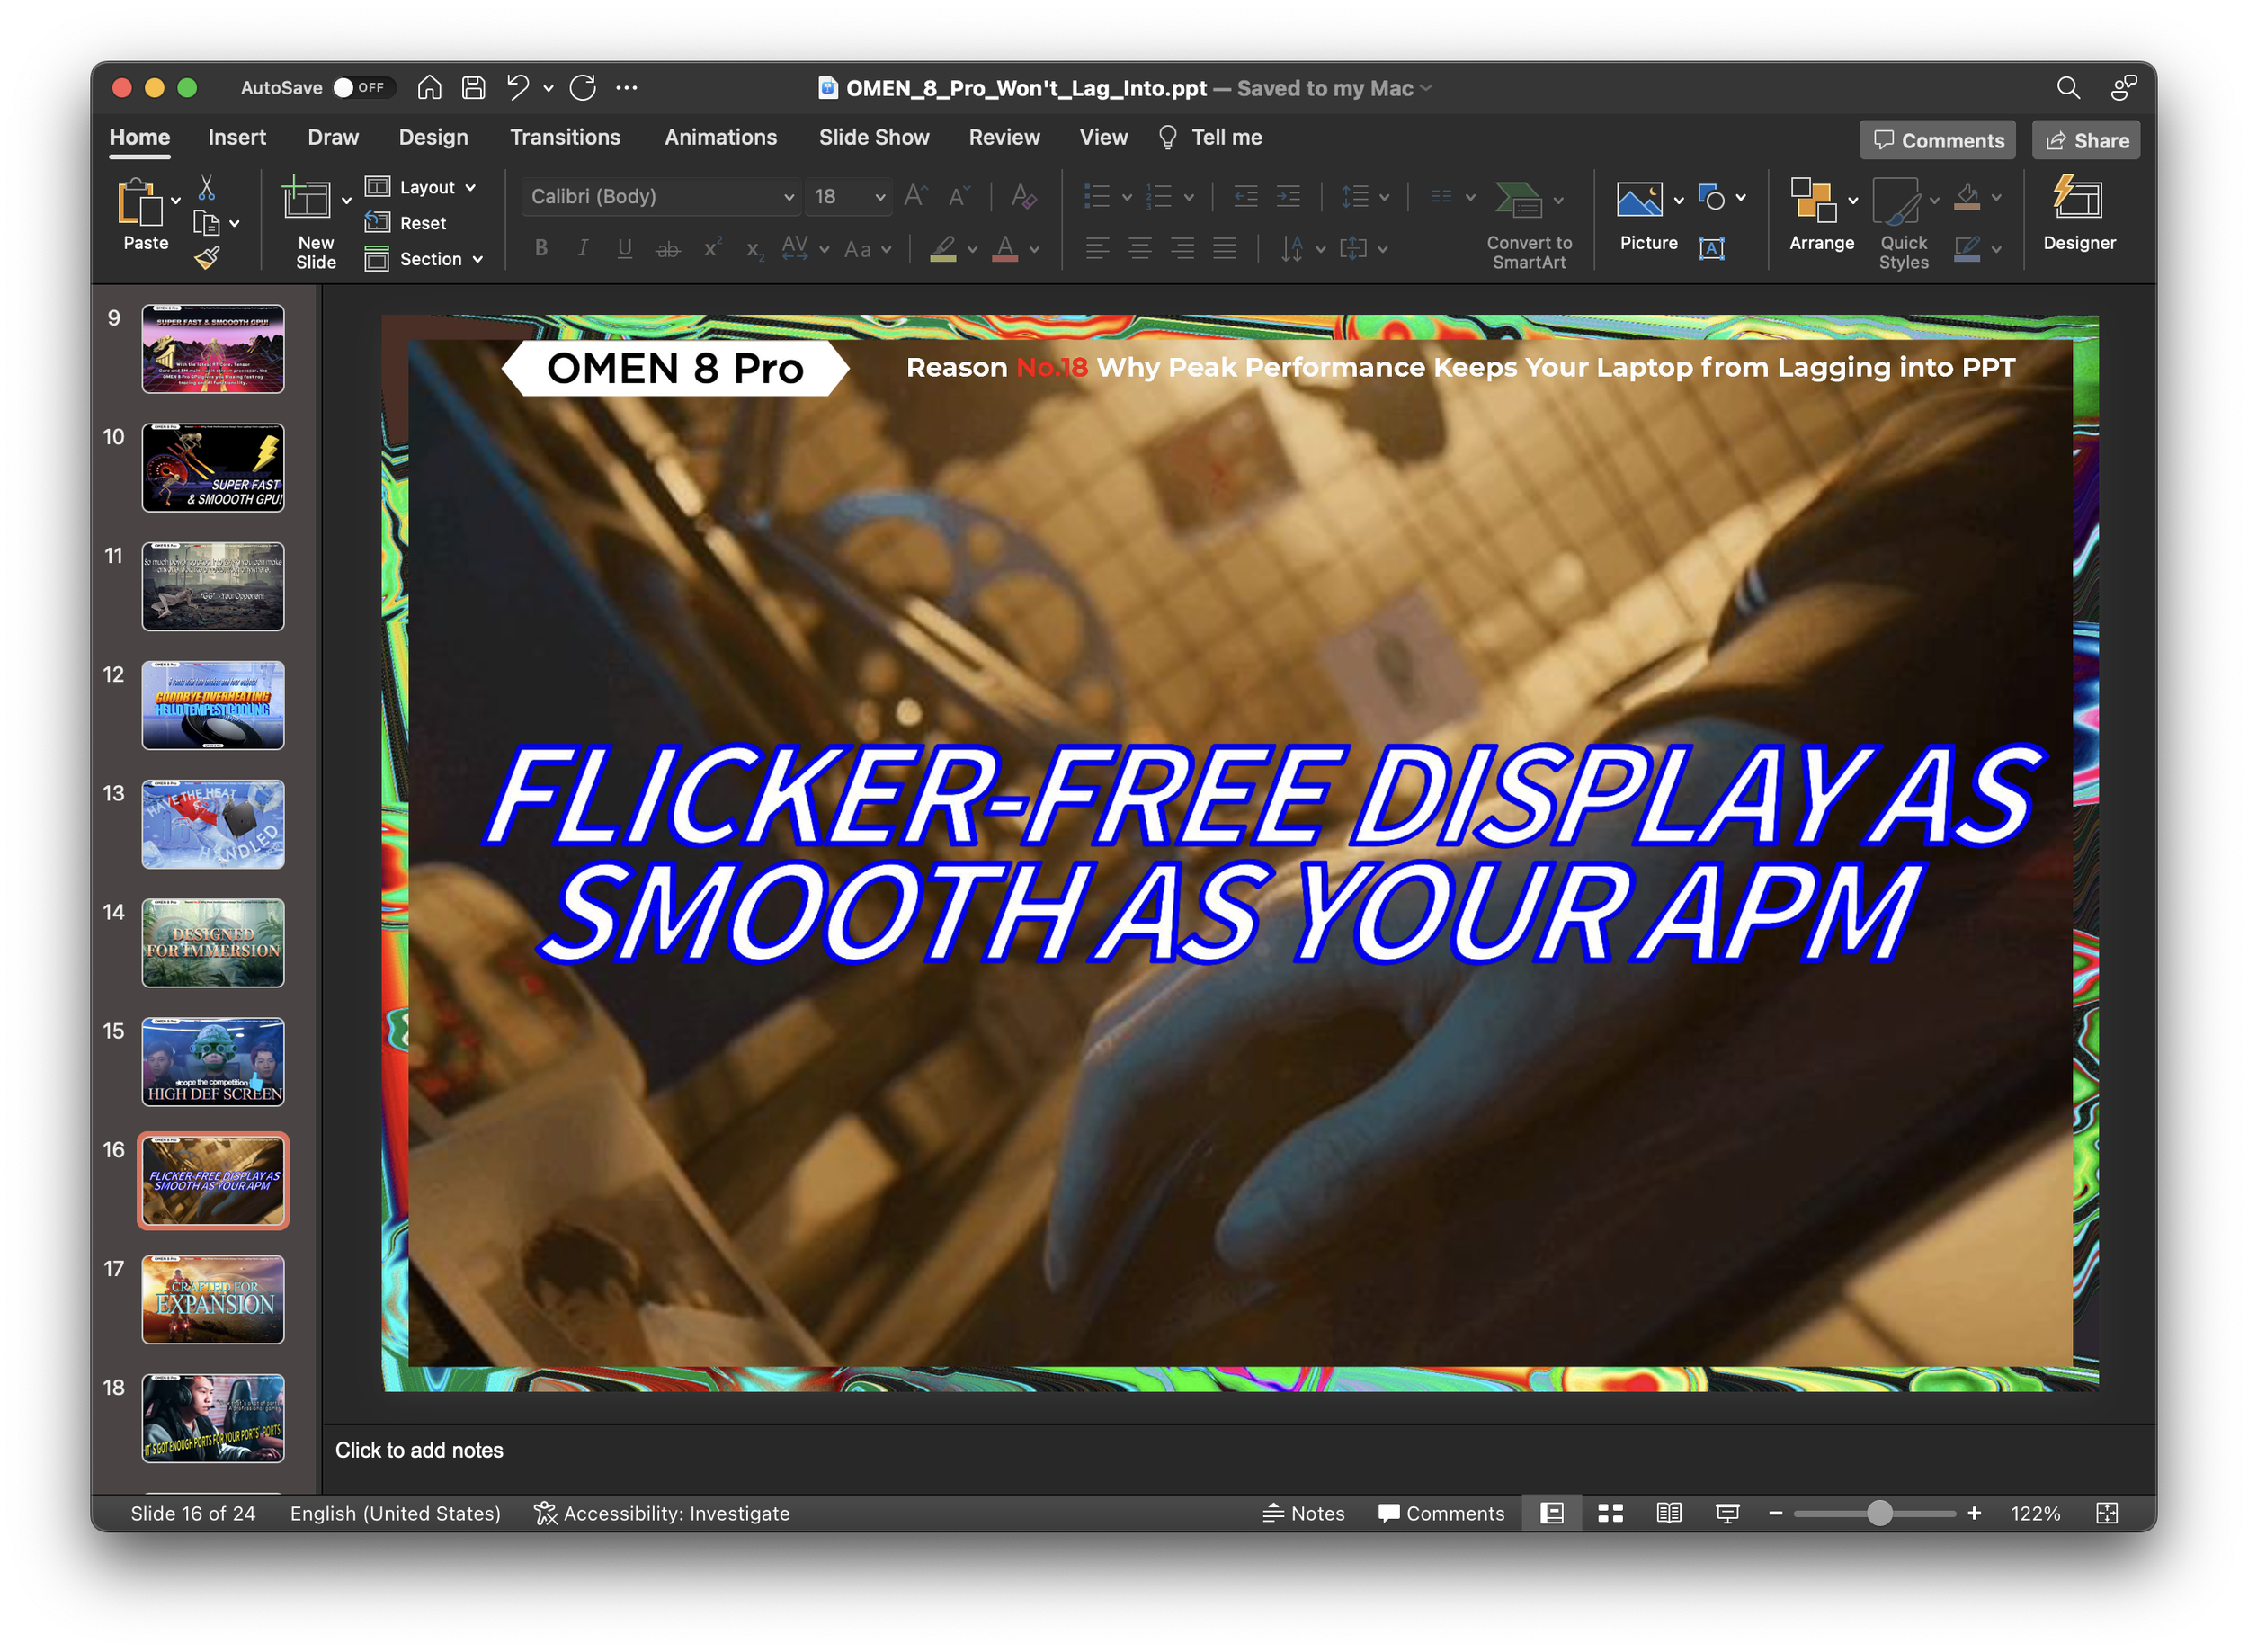Click the Increase Font Size icon
2248x1652 pixels.
915,196
